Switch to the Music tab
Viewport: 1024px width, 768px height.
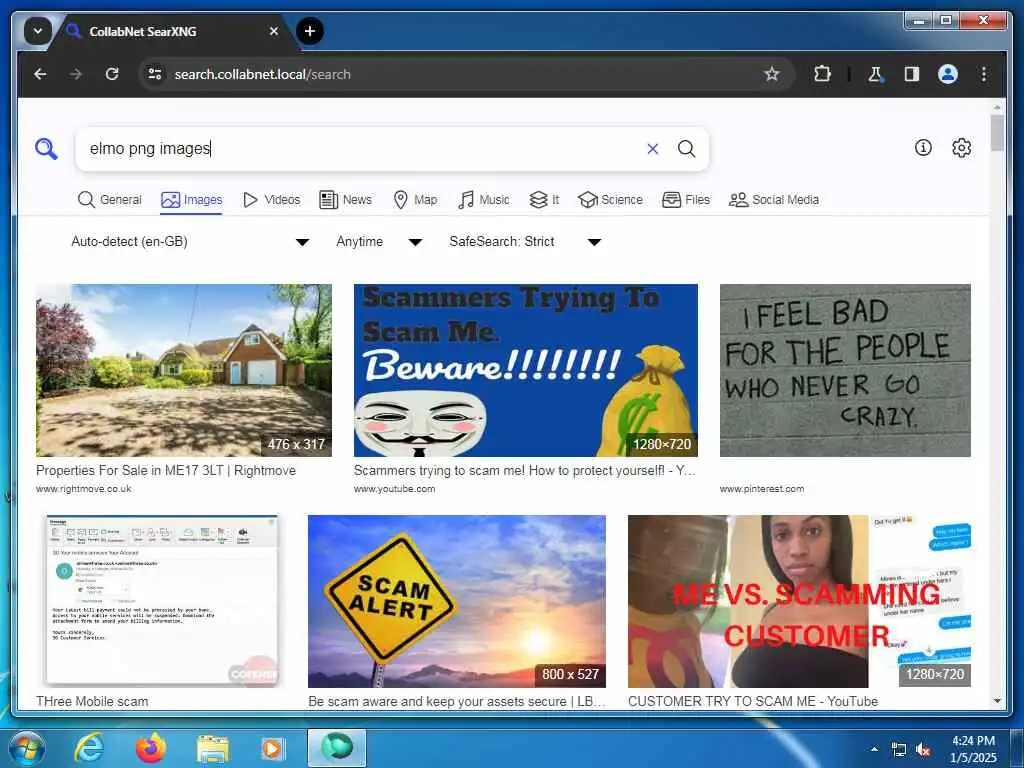484,200
